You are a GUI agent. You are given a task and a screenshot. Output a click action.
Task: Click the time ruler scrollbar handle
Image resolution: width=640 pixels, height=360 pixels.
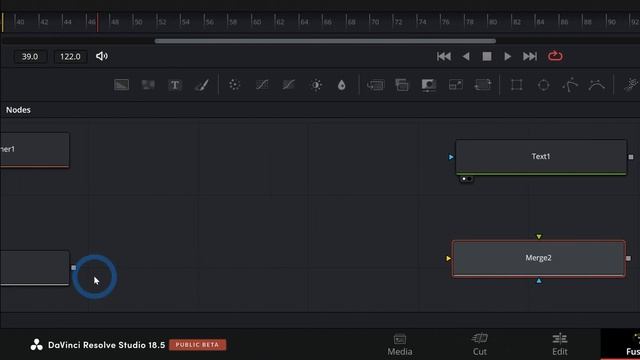click(325, 41)
